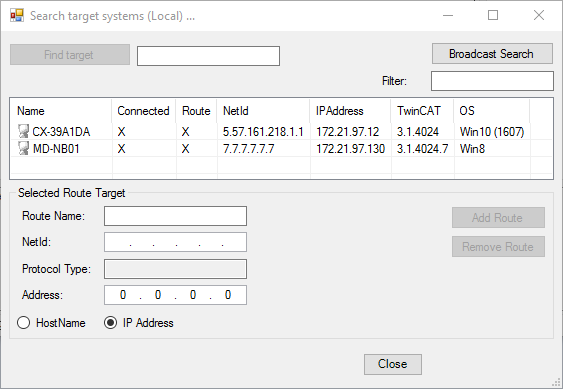Click the Add Route button

[x=498, y=218]
